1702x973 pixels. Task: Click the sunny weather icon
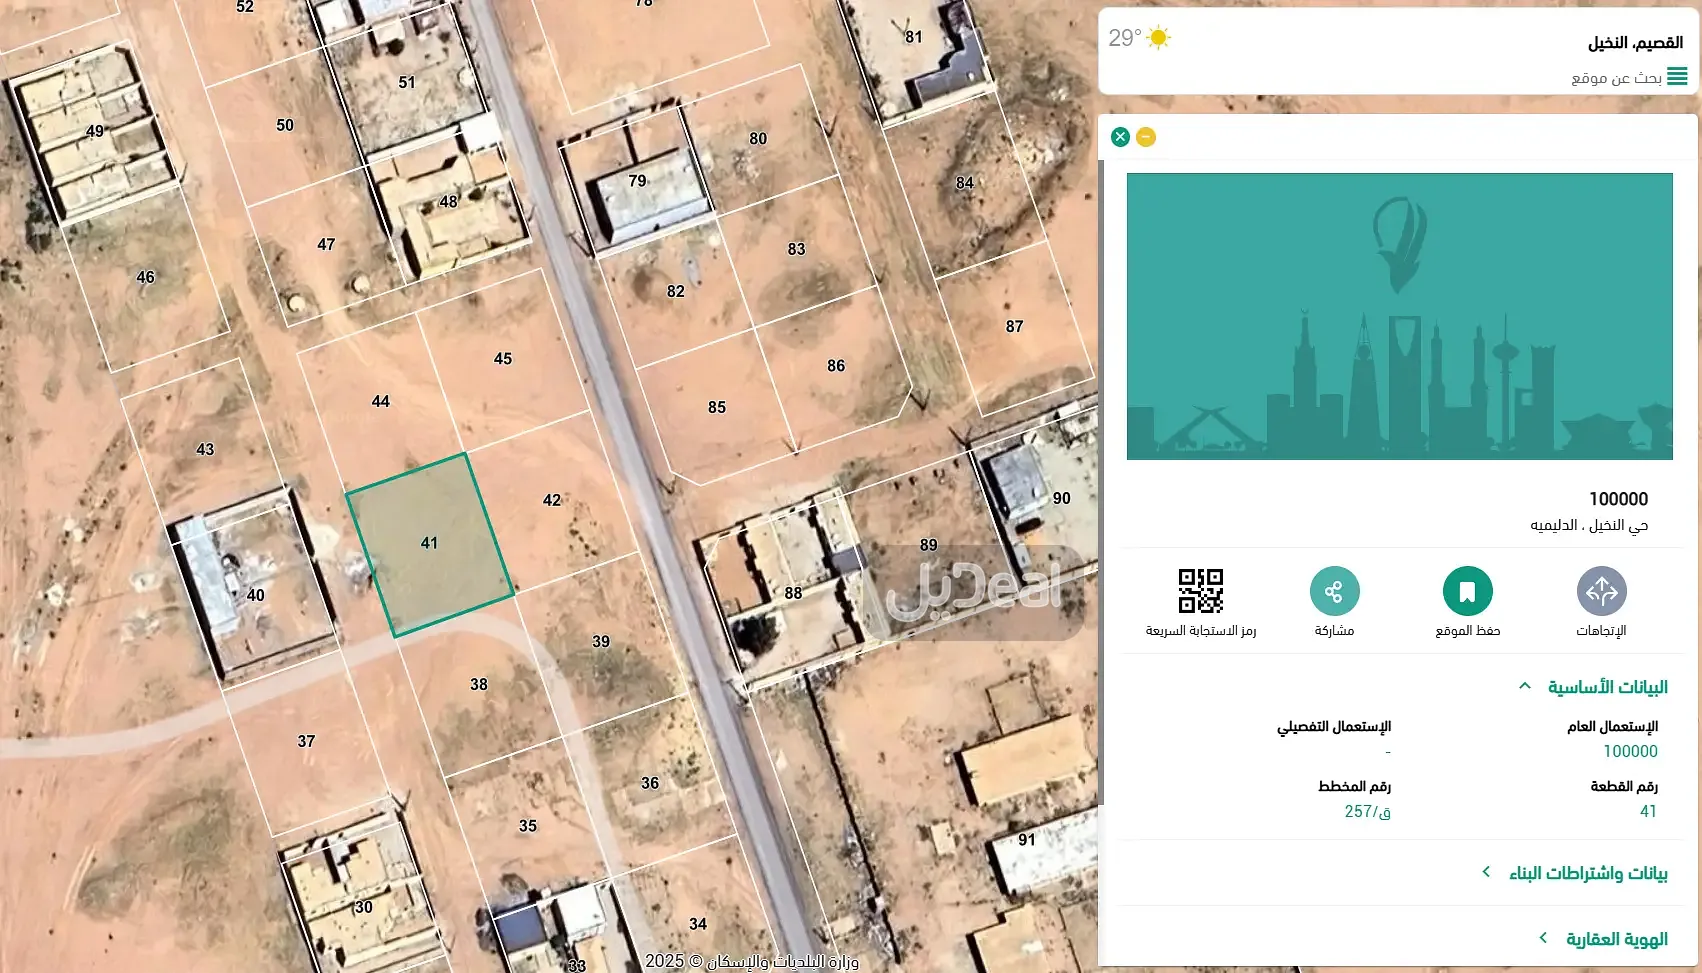pos(1158,38)
